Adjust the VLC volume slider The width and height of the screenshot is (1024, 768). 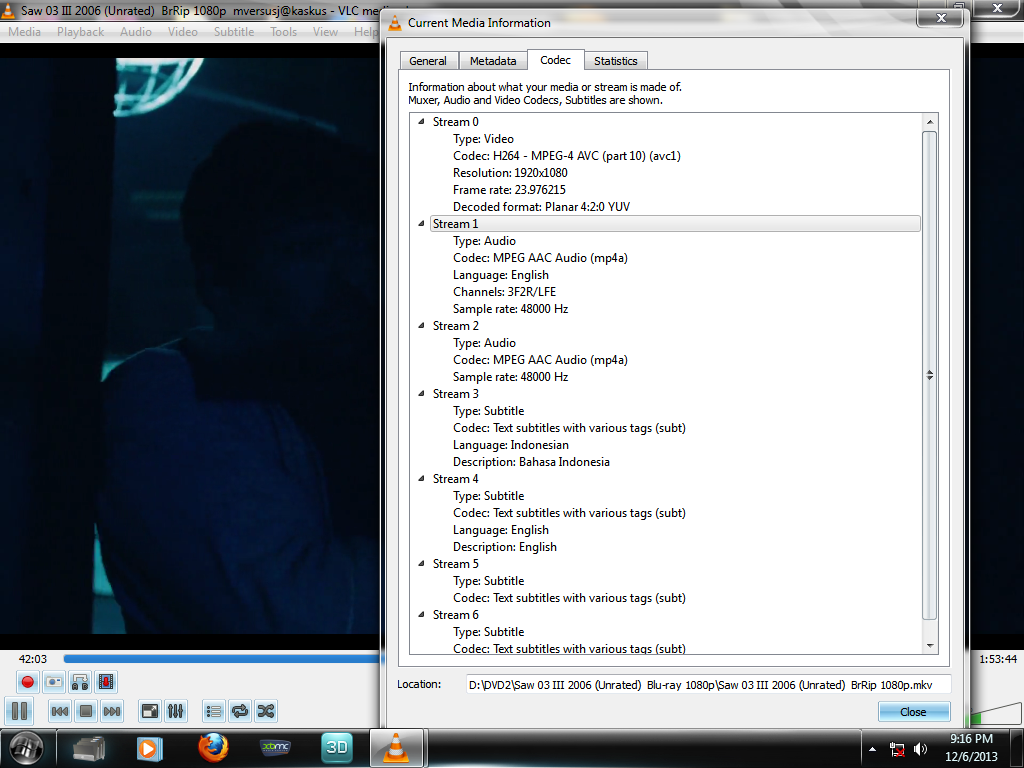[x=997, y=714]
